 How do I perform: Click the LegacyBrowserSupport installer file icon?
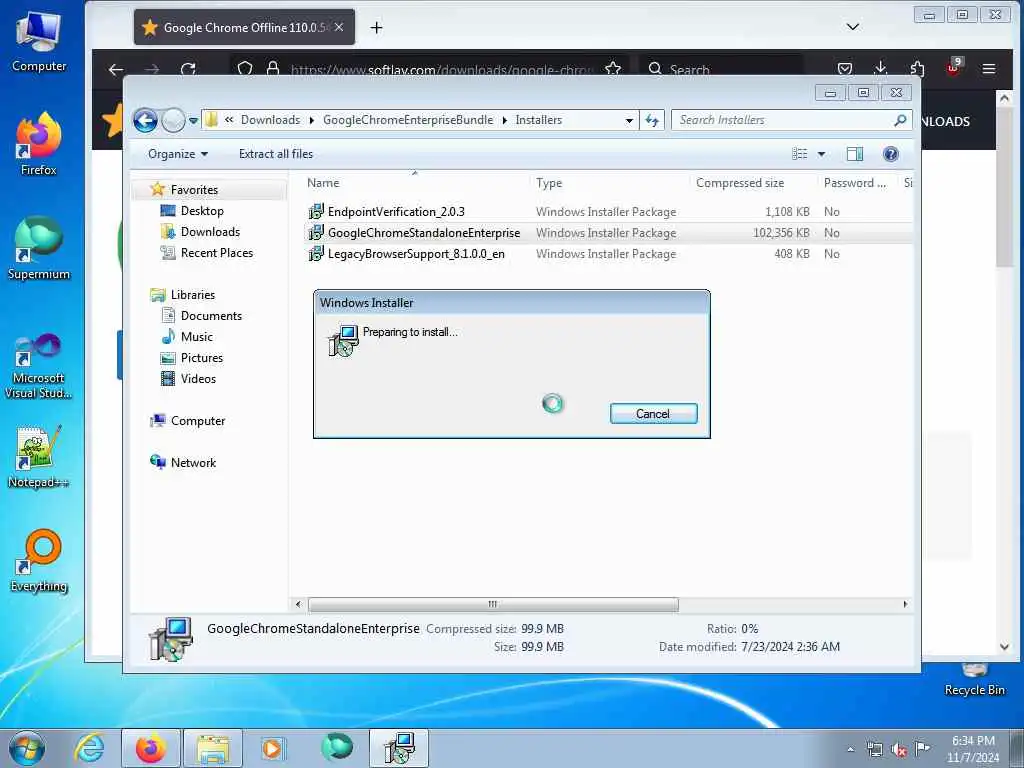click(x=316, y=254)
